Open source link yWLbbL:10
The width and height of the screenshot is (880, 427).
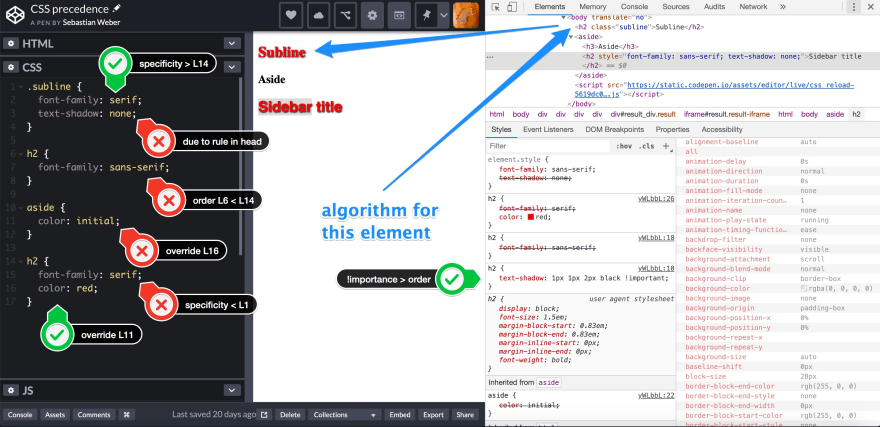click(656, 268)
